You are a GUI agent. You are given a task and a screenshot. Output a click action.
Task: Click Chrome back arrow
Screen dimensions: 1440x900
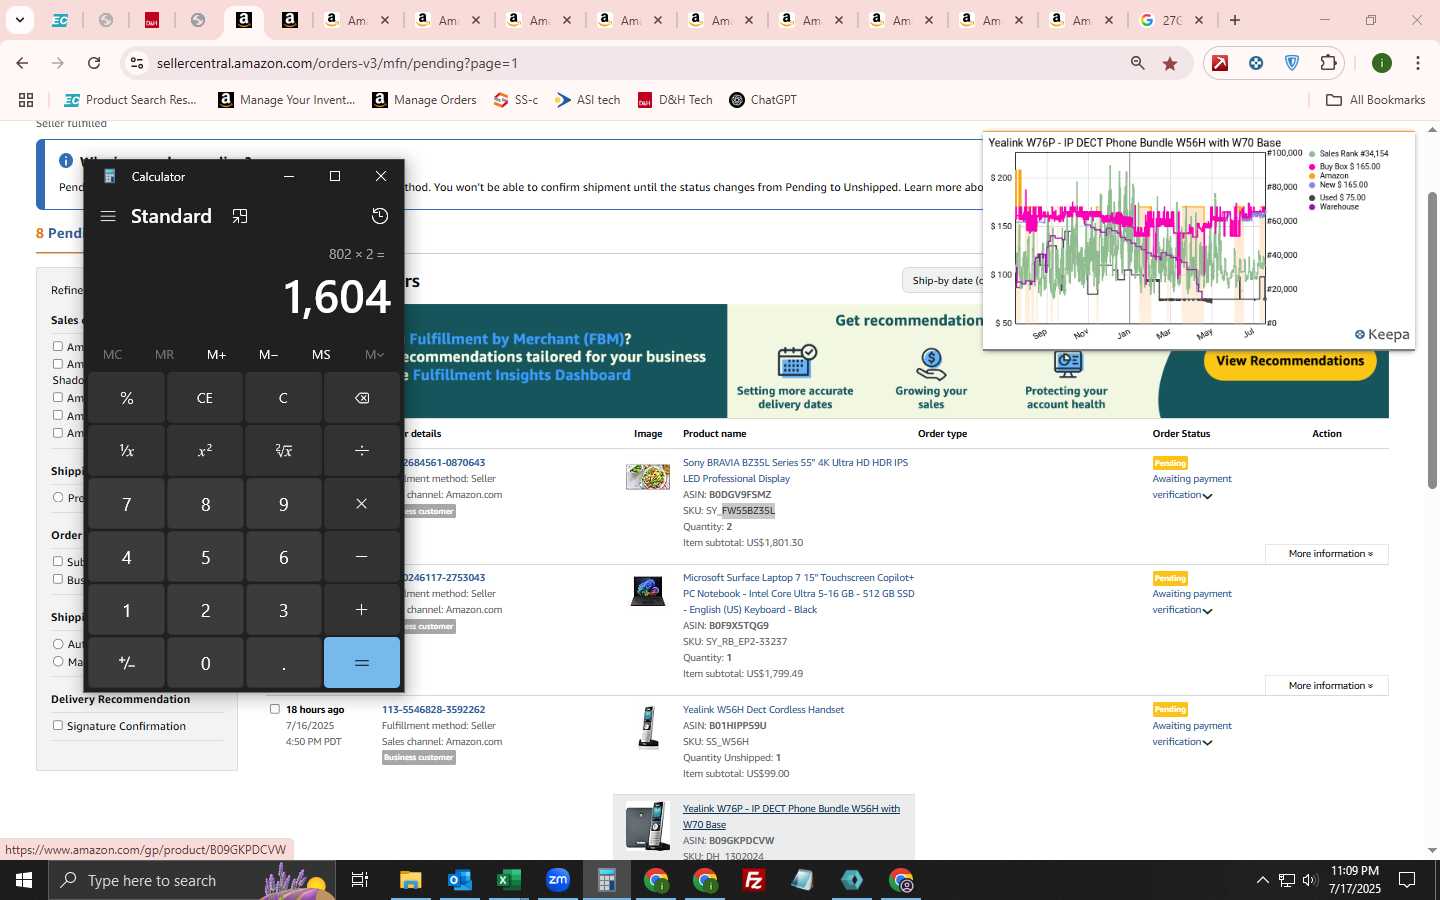(22, 63)
